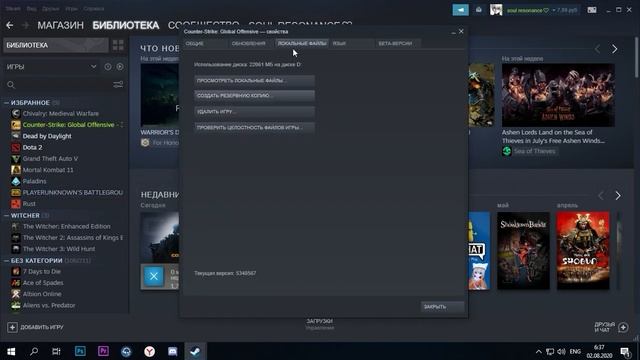
Task: Click УДАЛИТЬ ИГРУ button
Action: click(254, 111)
